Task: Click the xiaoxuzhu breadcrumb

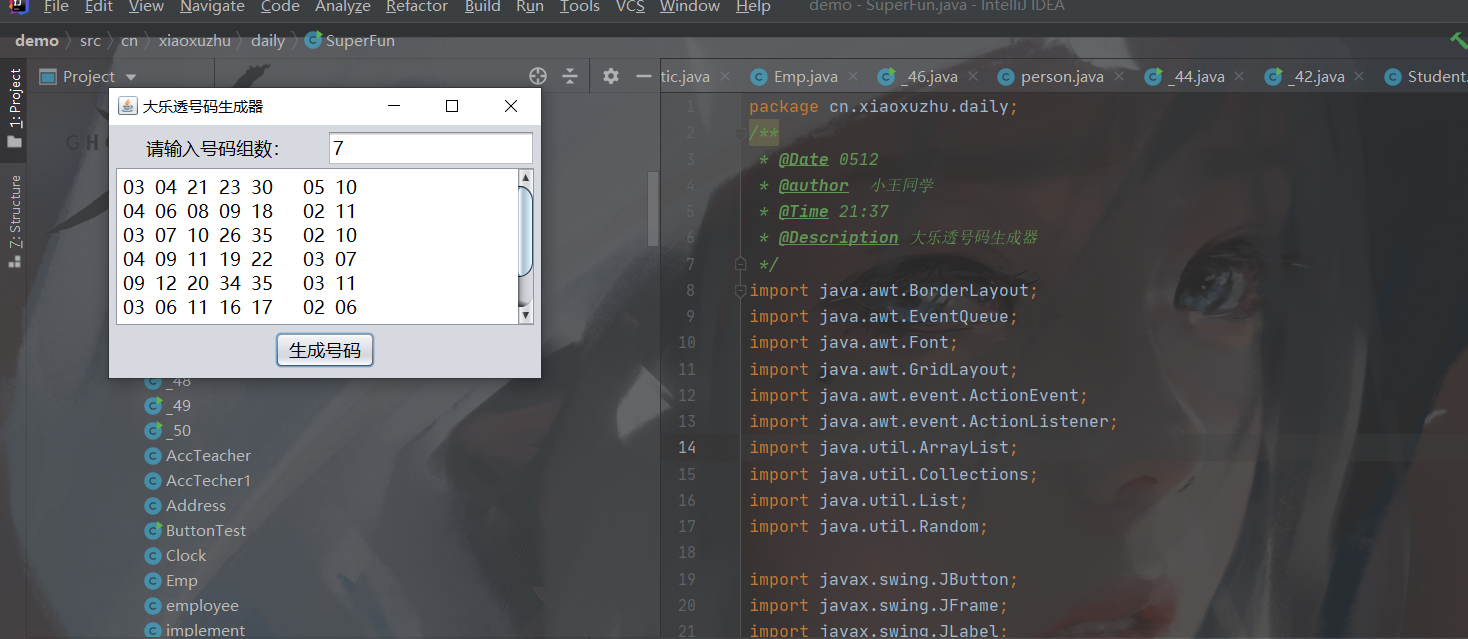Action: [x=194, y=41]
